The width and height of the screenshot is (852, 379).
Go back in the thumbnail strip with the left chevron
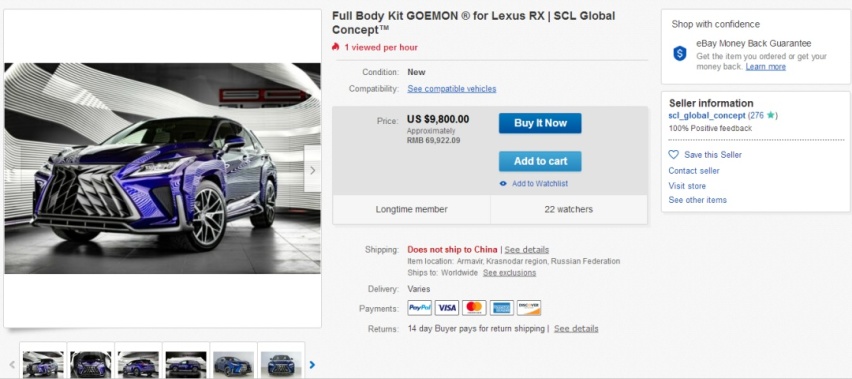click(12, 364)
